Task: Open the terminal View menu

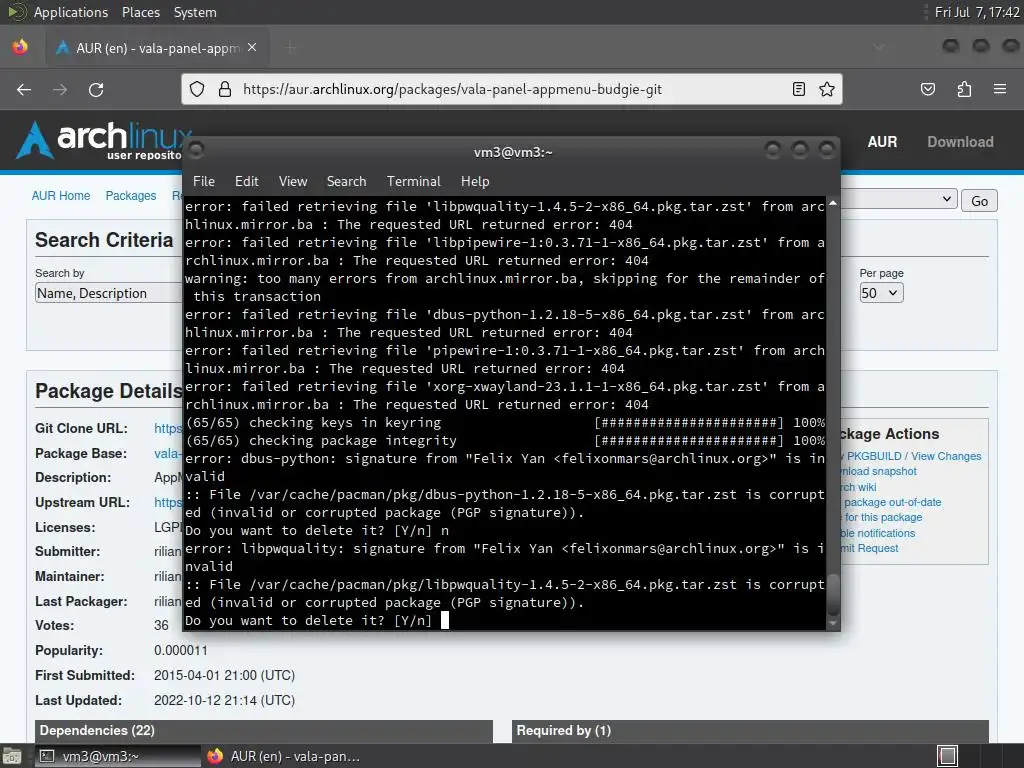Action: coord(293,182)
